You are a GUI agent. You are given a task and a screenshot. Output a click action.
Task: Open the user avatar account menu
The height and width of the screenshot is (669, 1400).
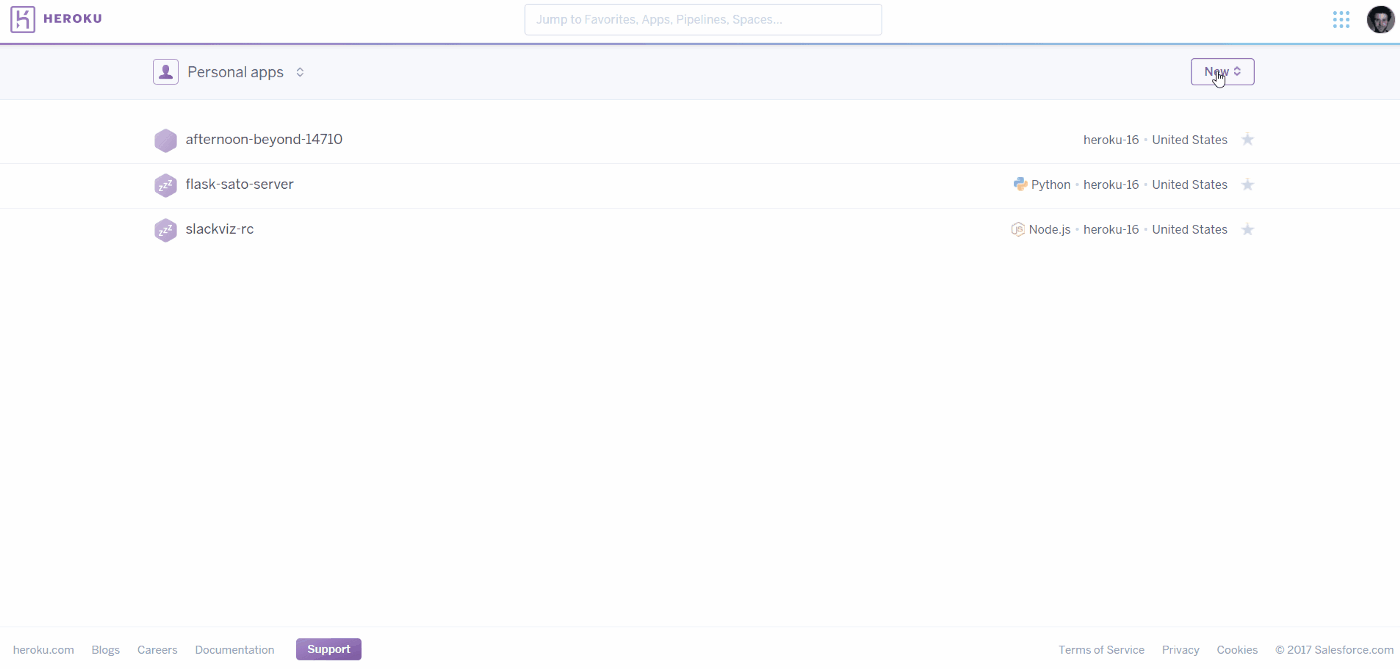click(1380, 20)
